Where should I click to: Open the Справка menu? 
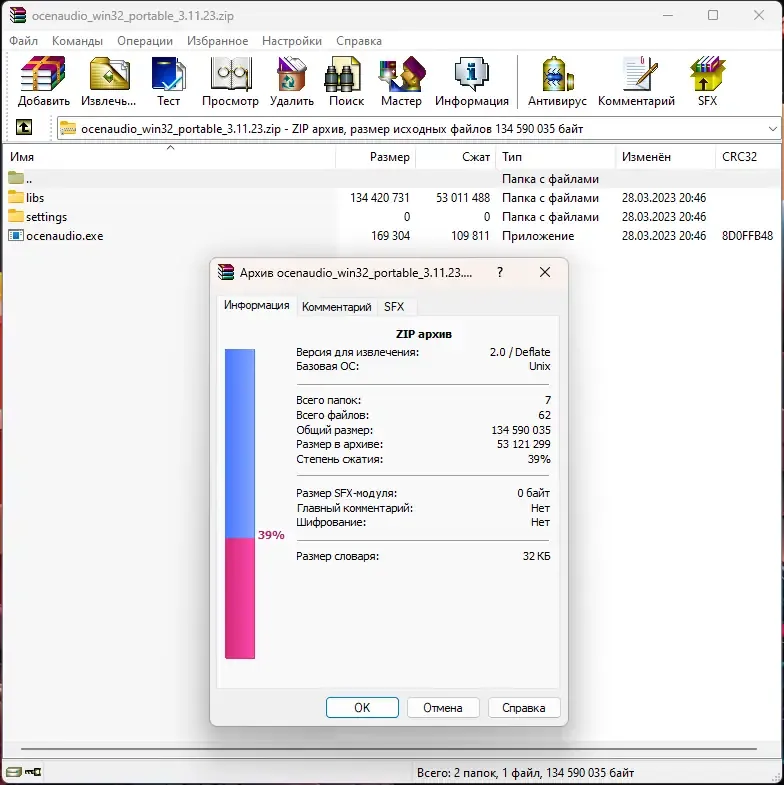358,41
